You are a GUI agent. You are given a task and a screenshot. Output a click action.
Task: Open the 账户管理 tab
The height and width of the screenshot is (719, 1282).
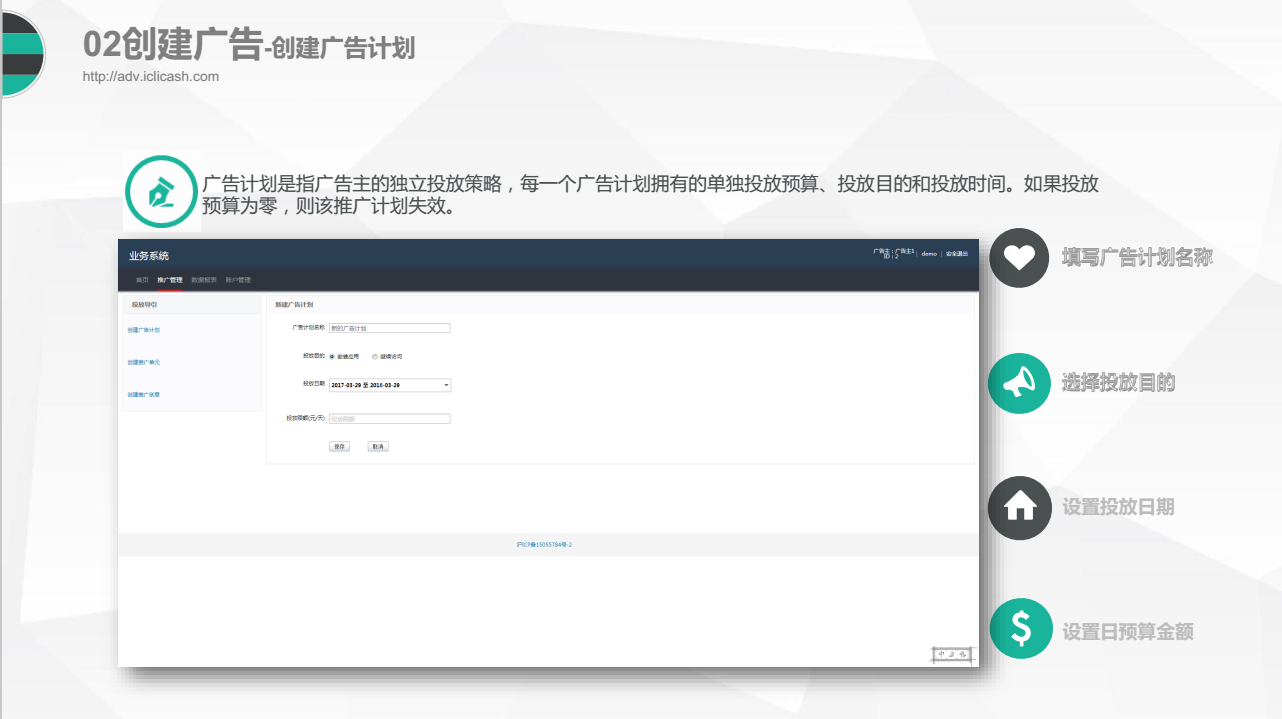point(238,279)
